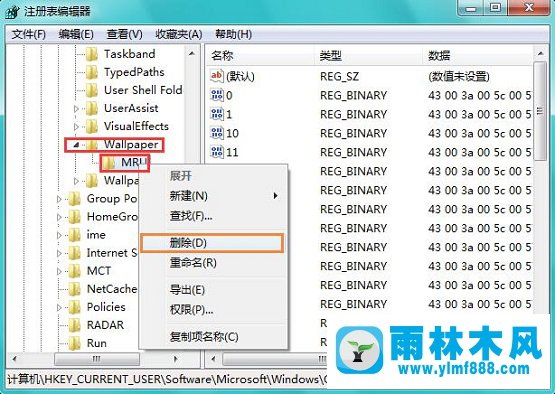Click the Policies folder icon
The height and width of the screenshot is (394, 555).
(x=74, y=307)
